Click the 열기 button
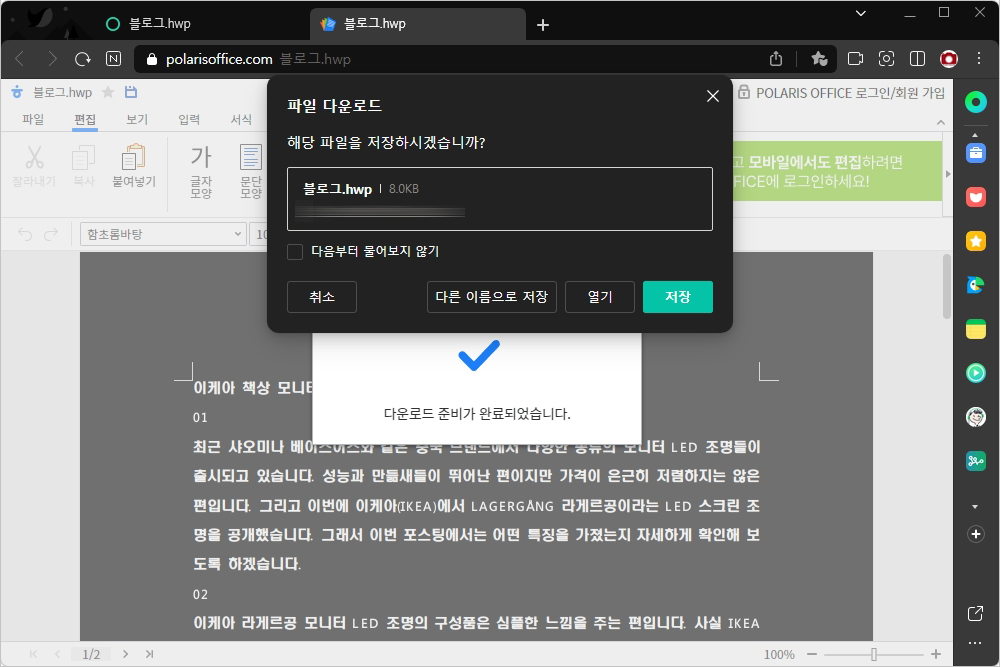Viewport: 1000px width, 667px height. 599,297
